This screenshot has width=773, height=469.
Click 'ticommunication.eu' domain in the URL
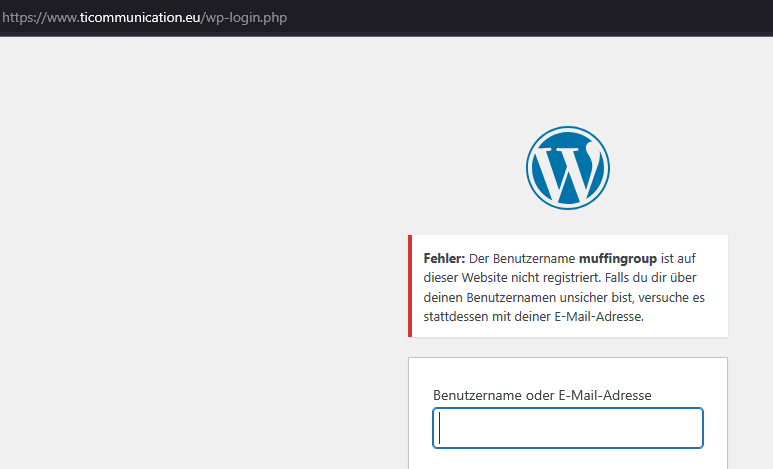[x=140, y=18]
